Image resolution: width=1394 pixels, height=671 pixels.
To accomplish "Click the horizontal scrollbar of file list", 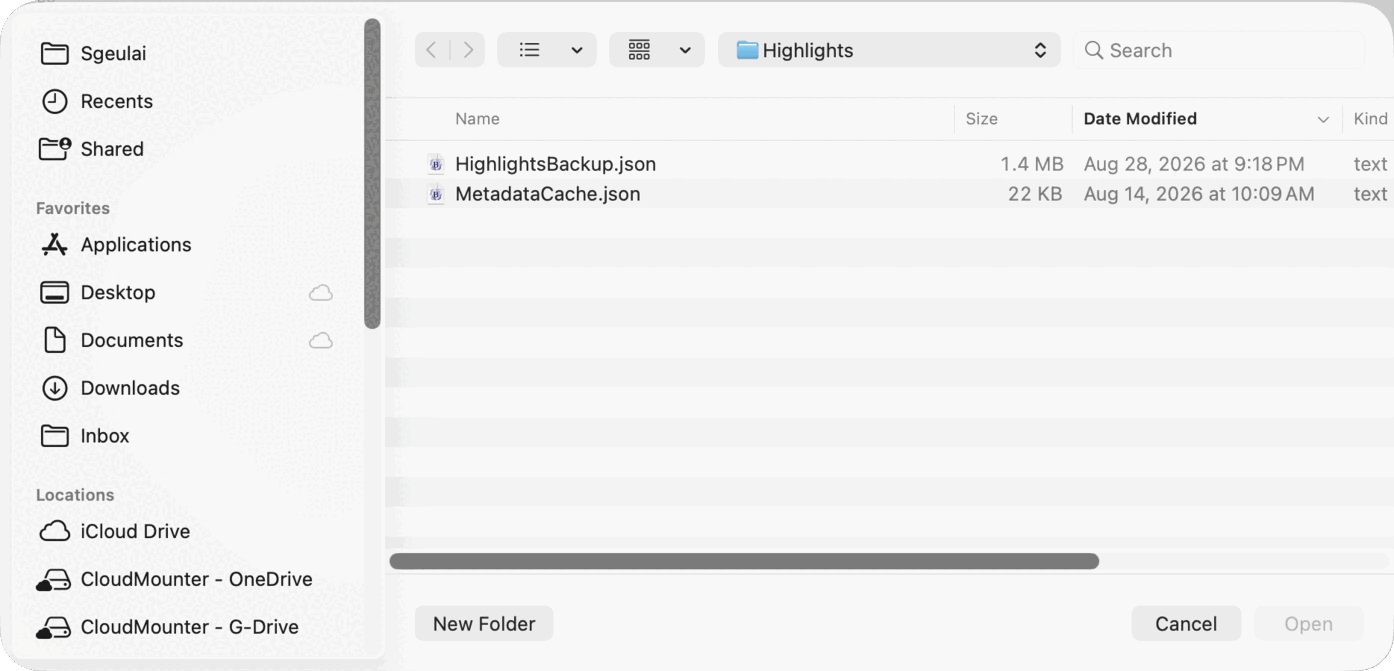I will click(744, 561).
